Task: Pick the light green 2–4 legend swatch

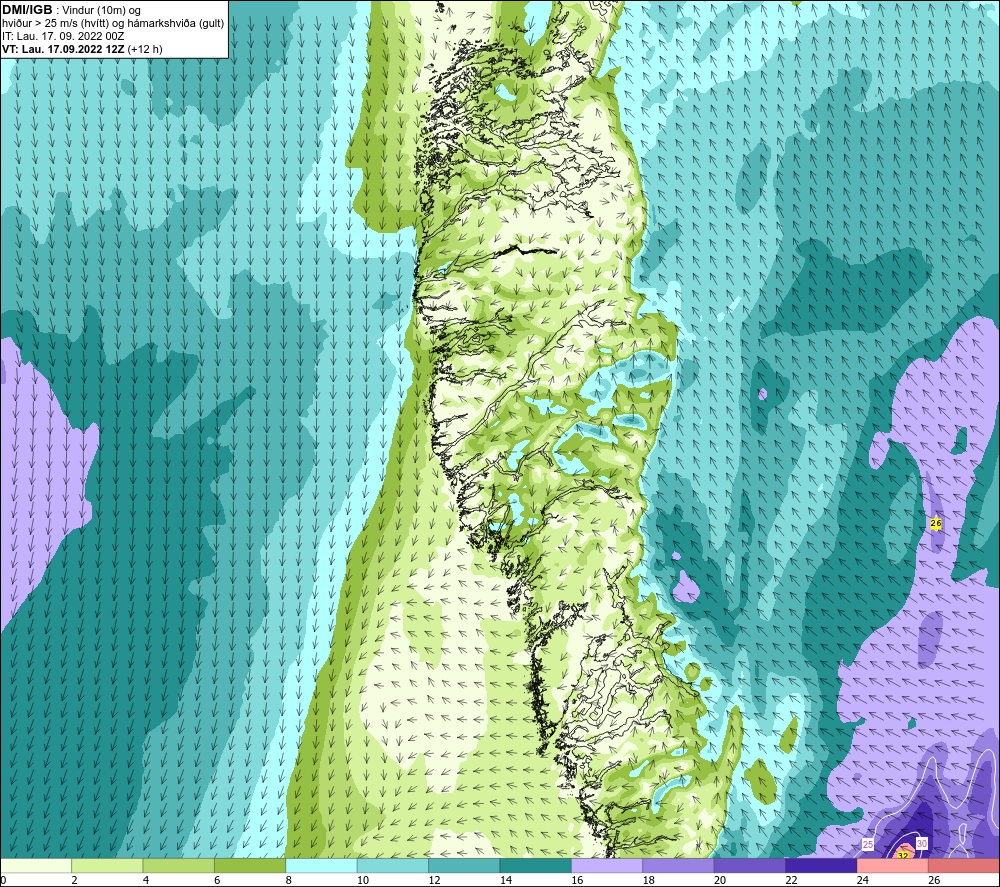Action: [x=107, y=866]
